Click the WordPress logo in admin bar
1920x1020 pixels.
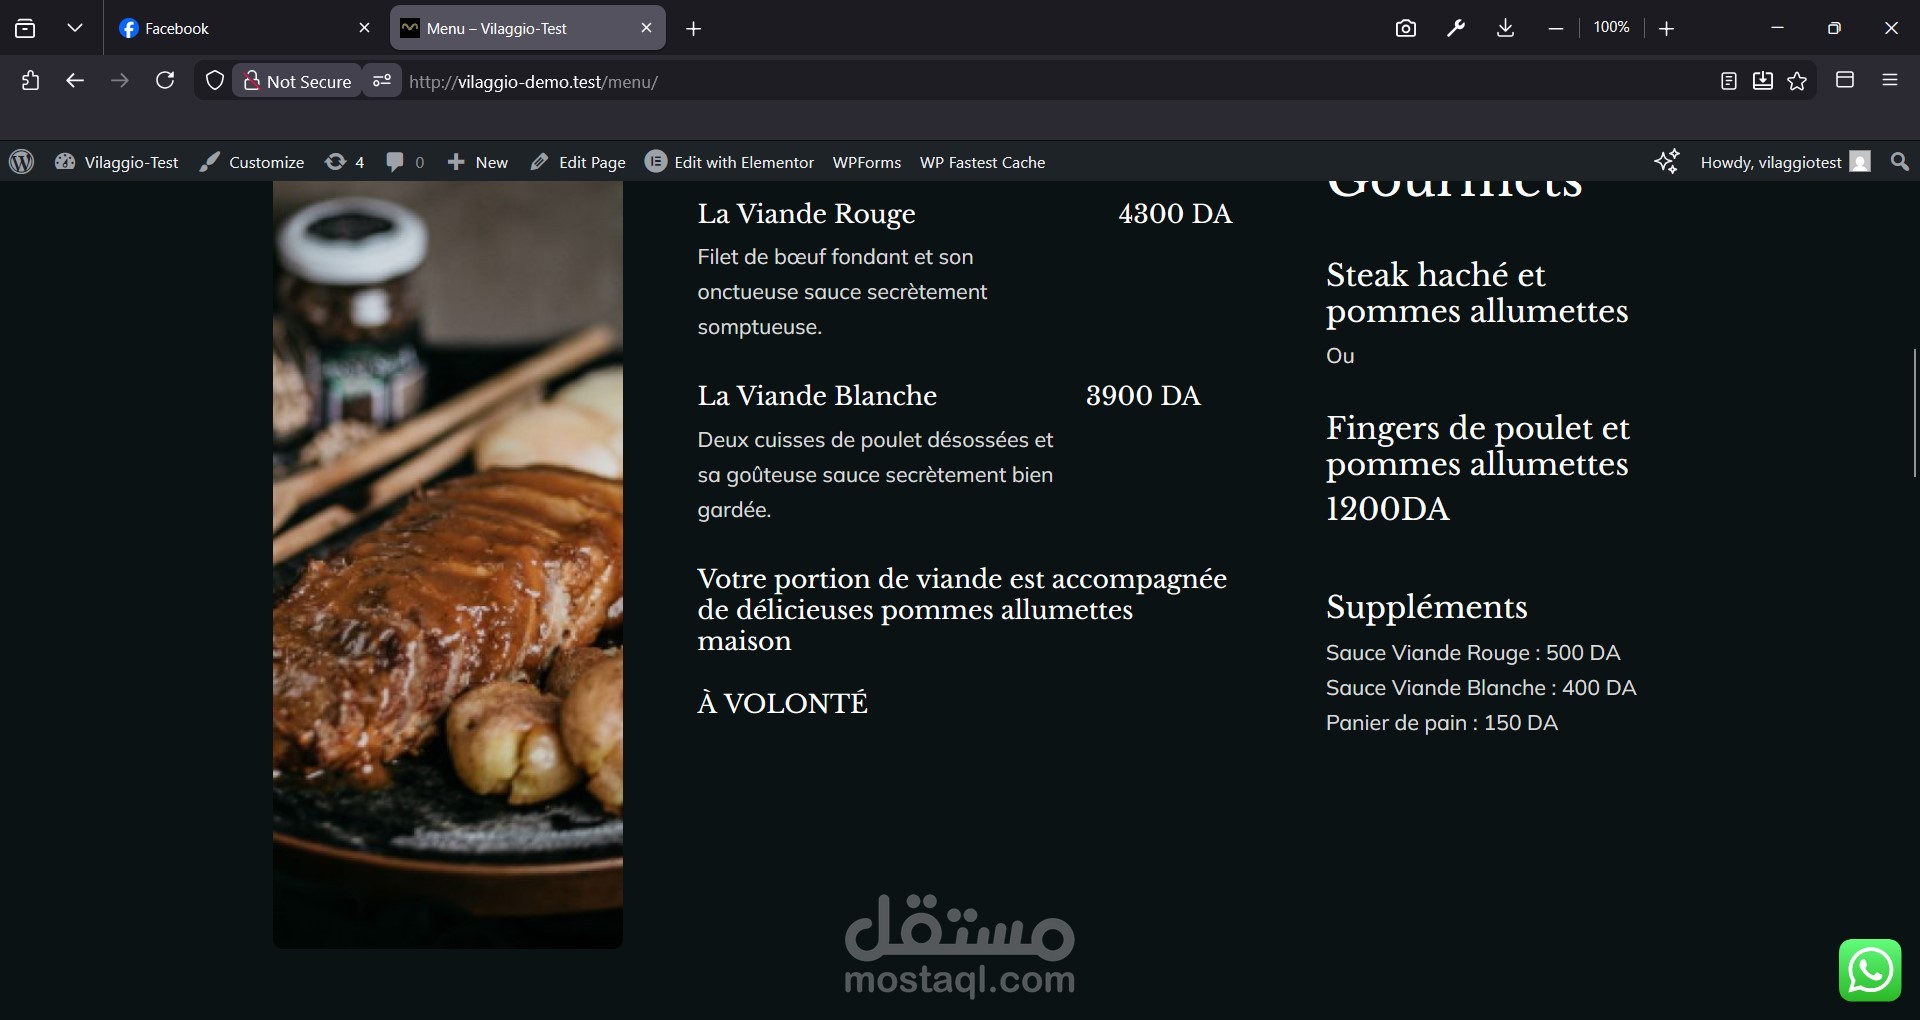(x=21, y=162)
